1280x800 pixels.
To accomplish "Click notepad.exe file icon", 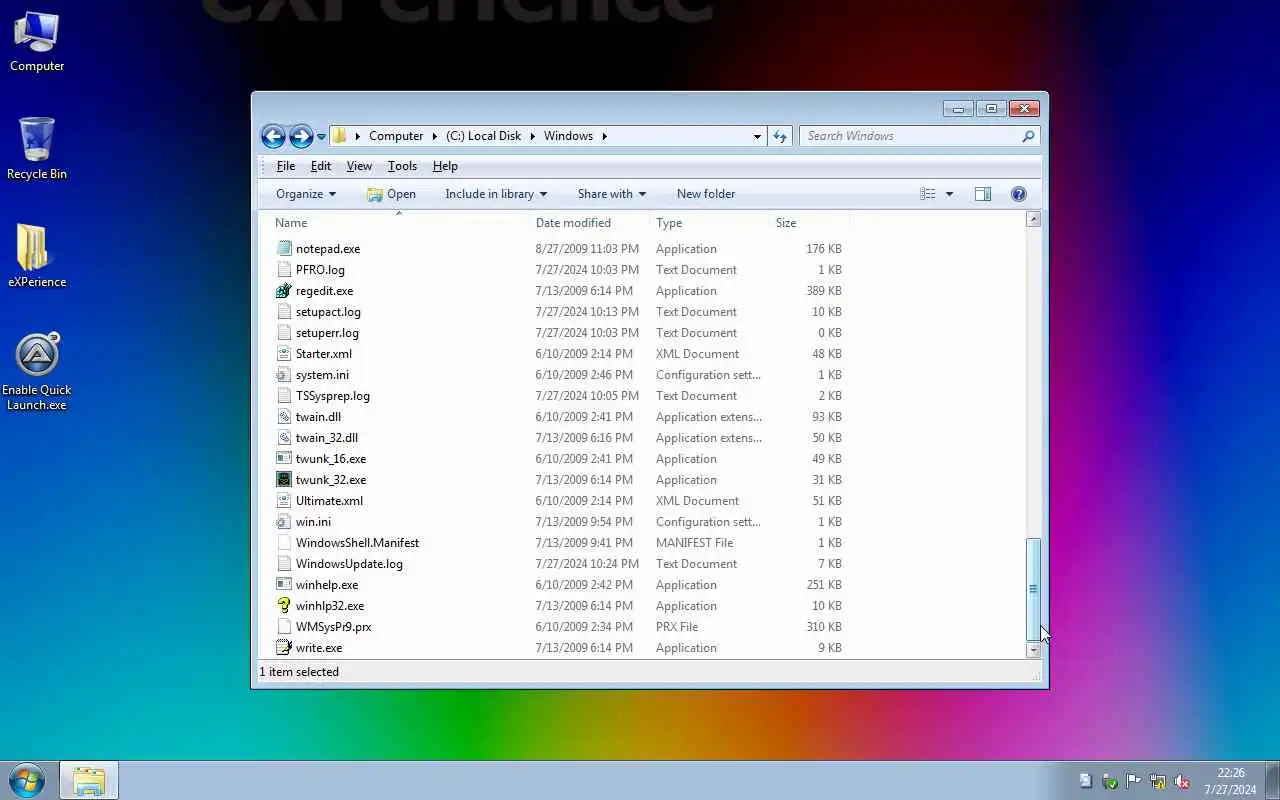I will point(284,249).
